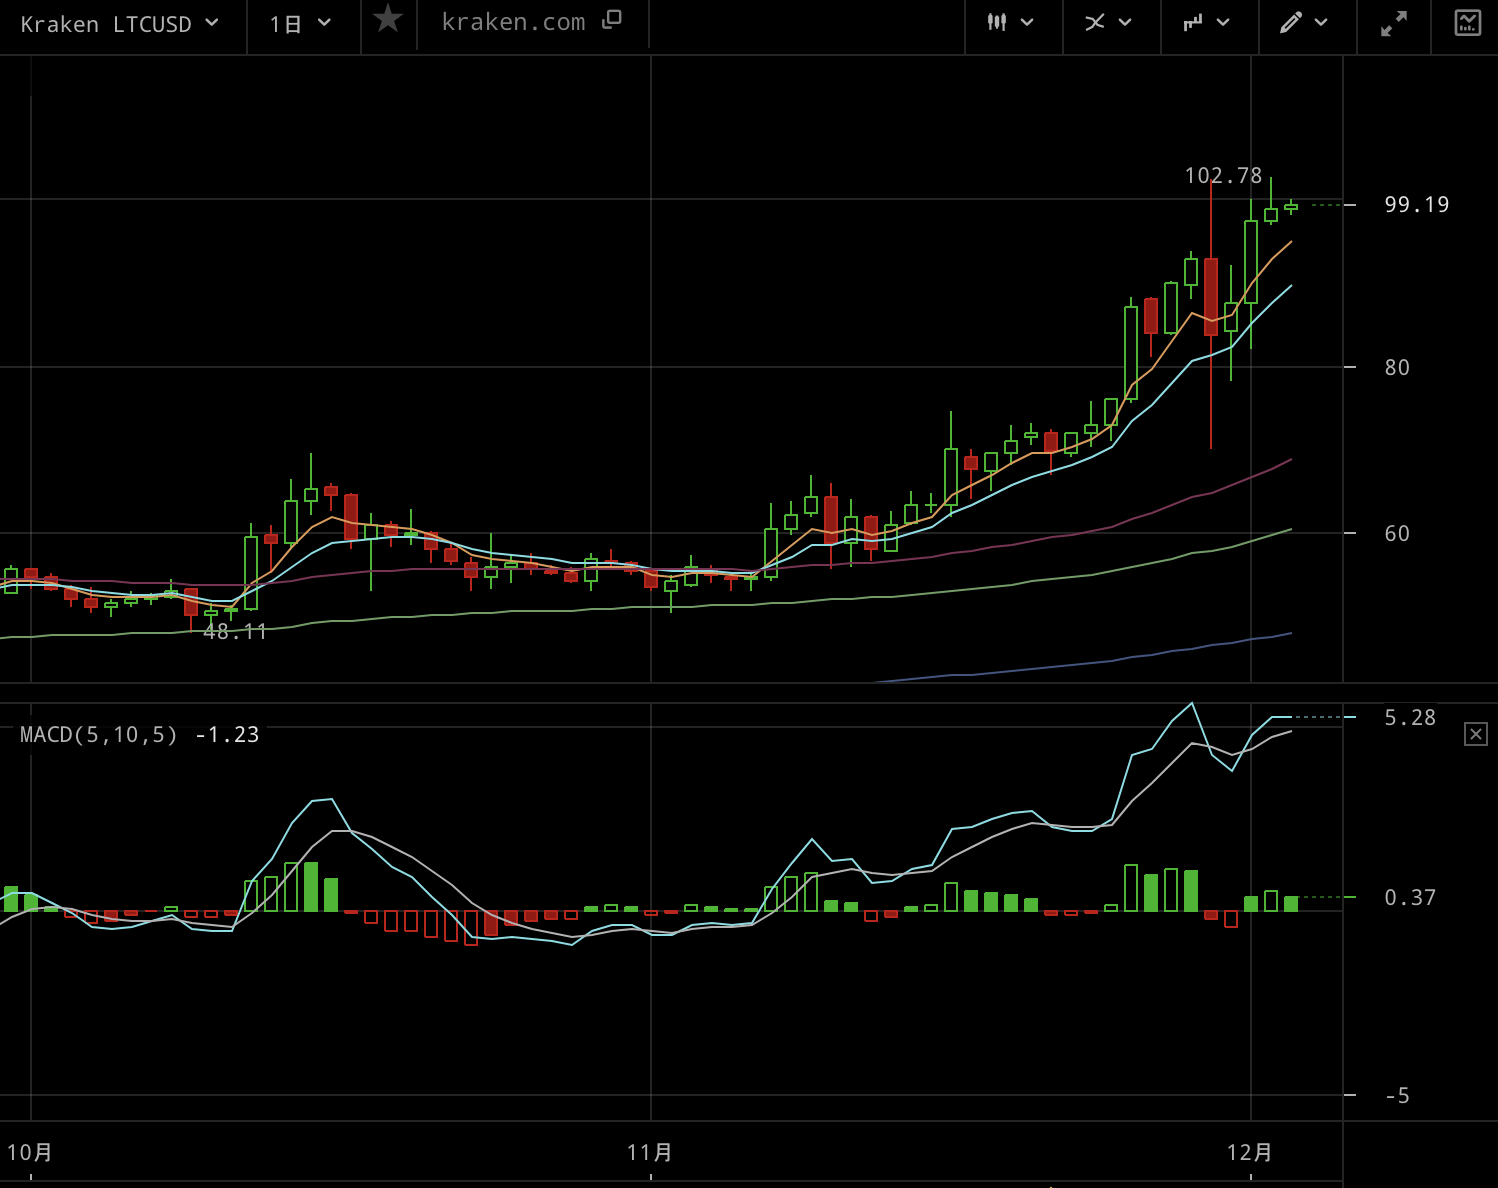Open the step-line studies dropdown
This screenshot has width=1498, height=1188.
1207,22
